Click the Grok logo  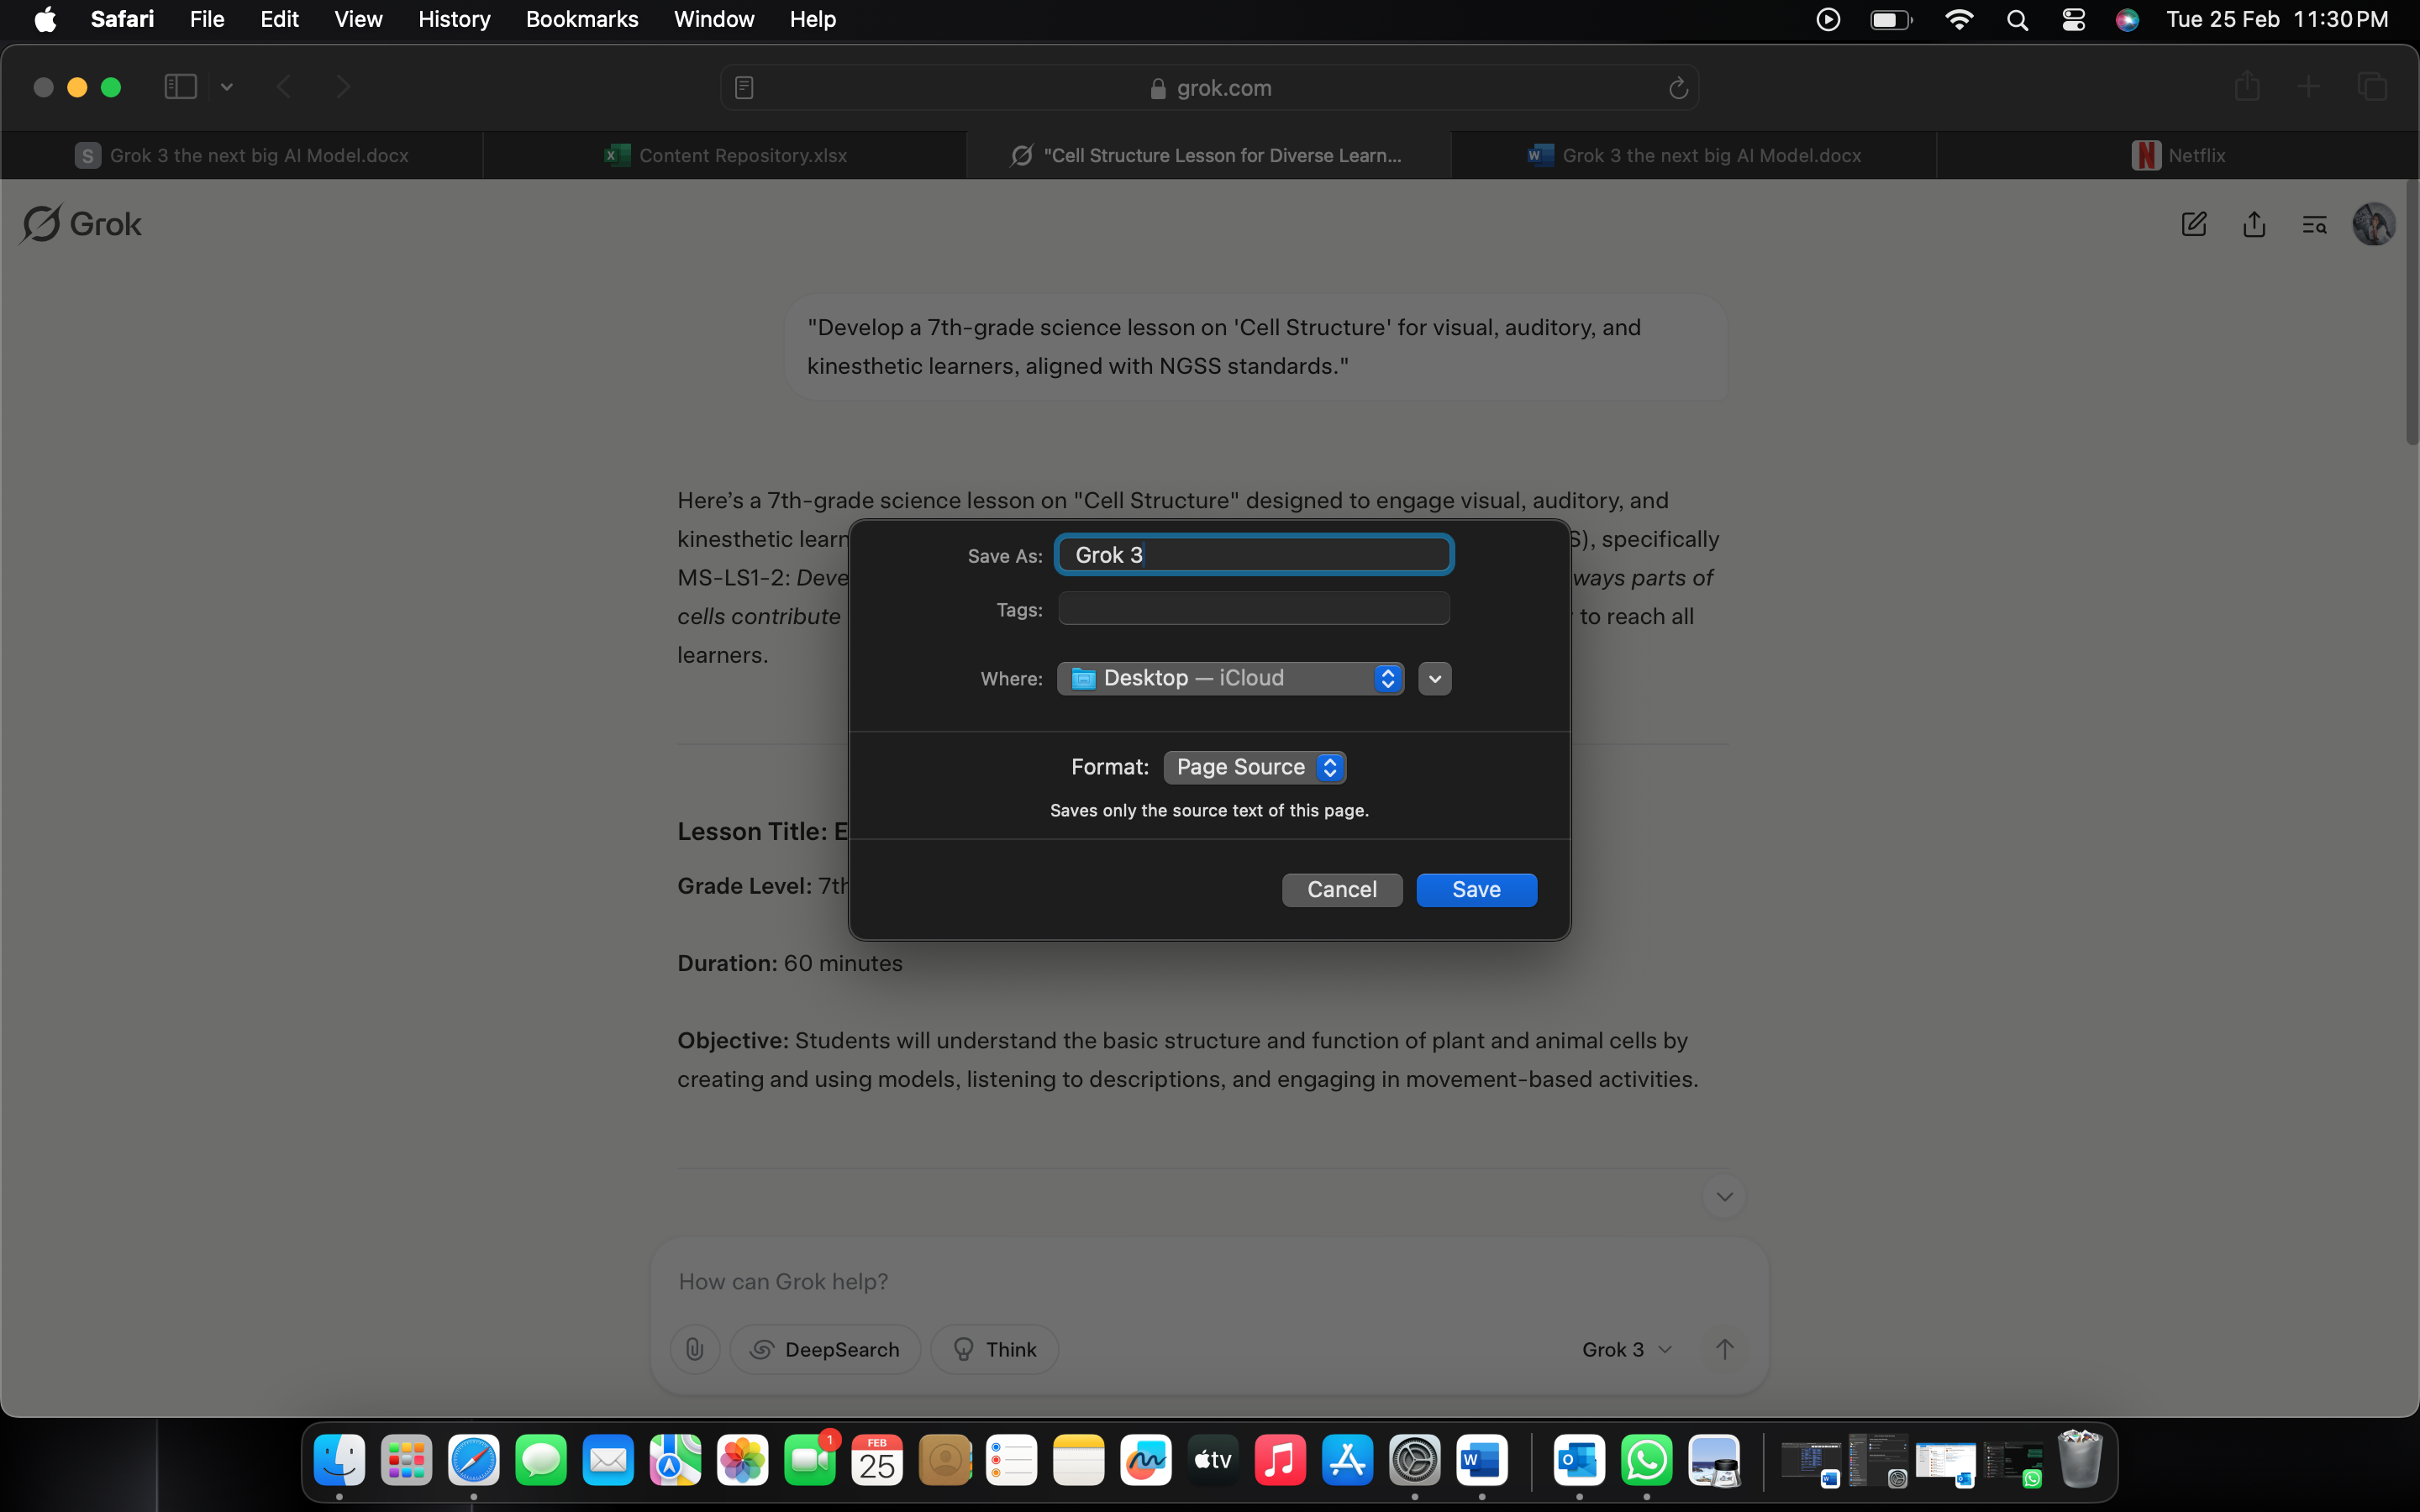click(81, 224)
